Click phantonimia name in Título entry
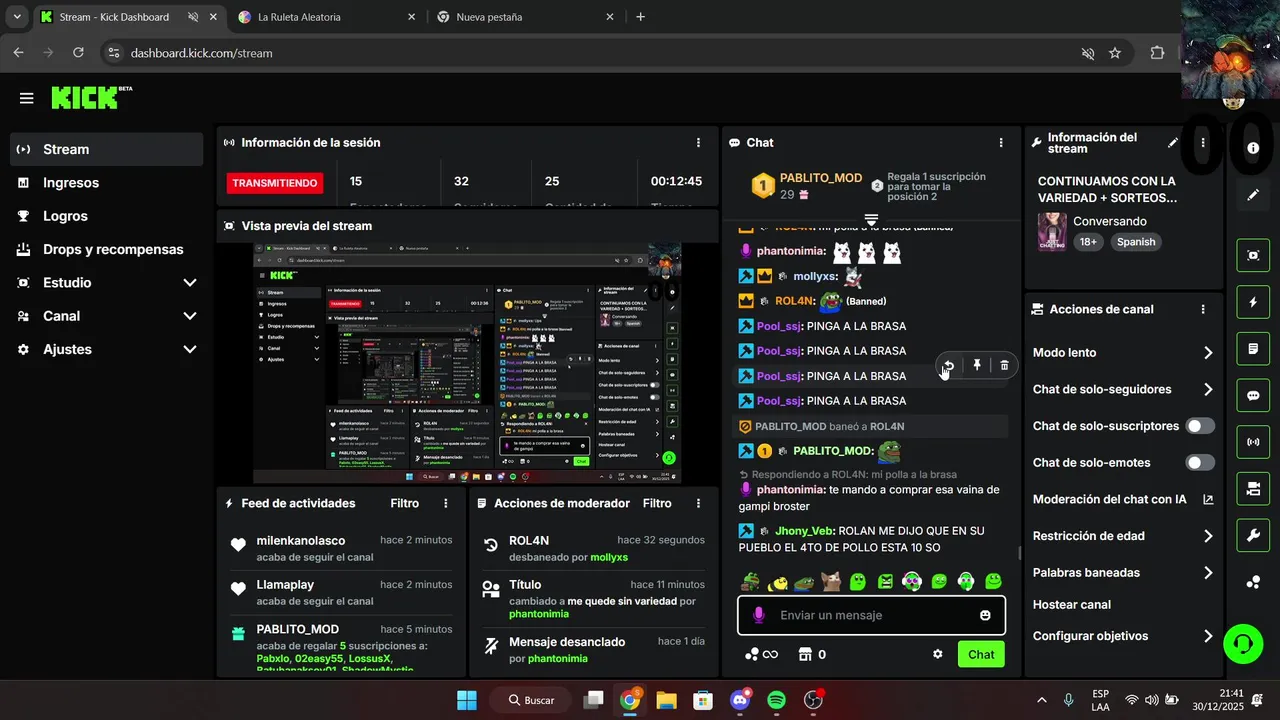1280x720 pixels. click(539, 614)
